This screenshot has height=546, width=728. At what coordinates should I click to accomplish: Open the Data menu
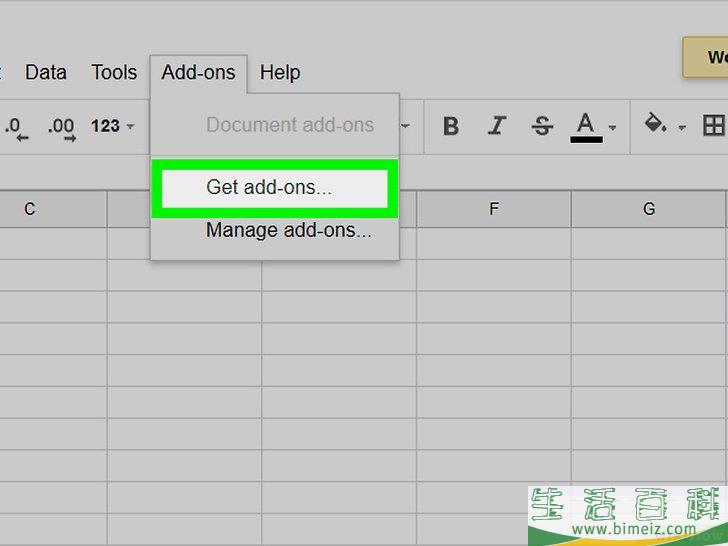pyautogui.click(x=46, y=72)
